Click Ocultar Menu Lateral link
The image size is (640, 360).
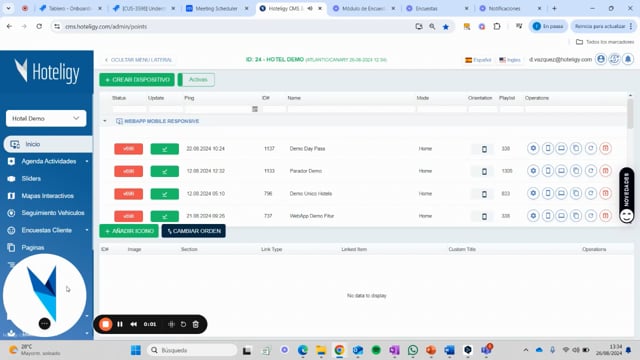139,60
